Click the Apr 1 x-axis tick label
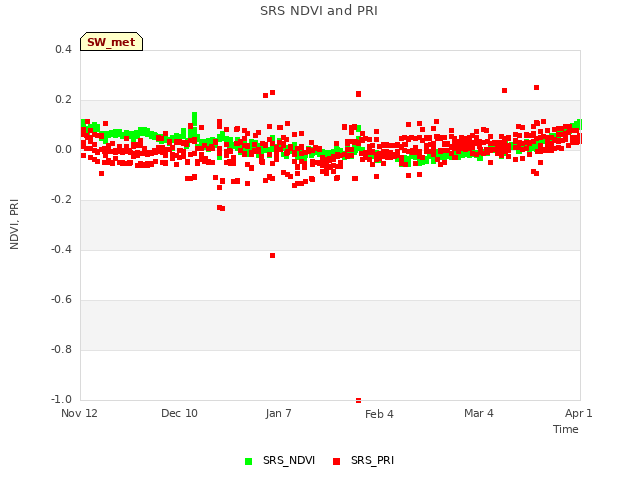The height and width of the screenshot is (480, 640). point(578,413)
